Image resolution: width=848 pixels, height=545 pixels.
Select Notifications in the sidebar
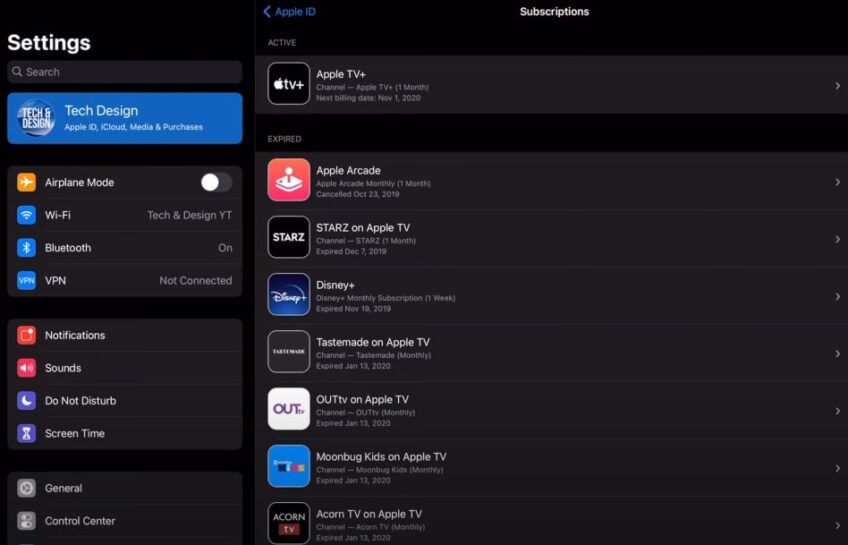(75, 335)
